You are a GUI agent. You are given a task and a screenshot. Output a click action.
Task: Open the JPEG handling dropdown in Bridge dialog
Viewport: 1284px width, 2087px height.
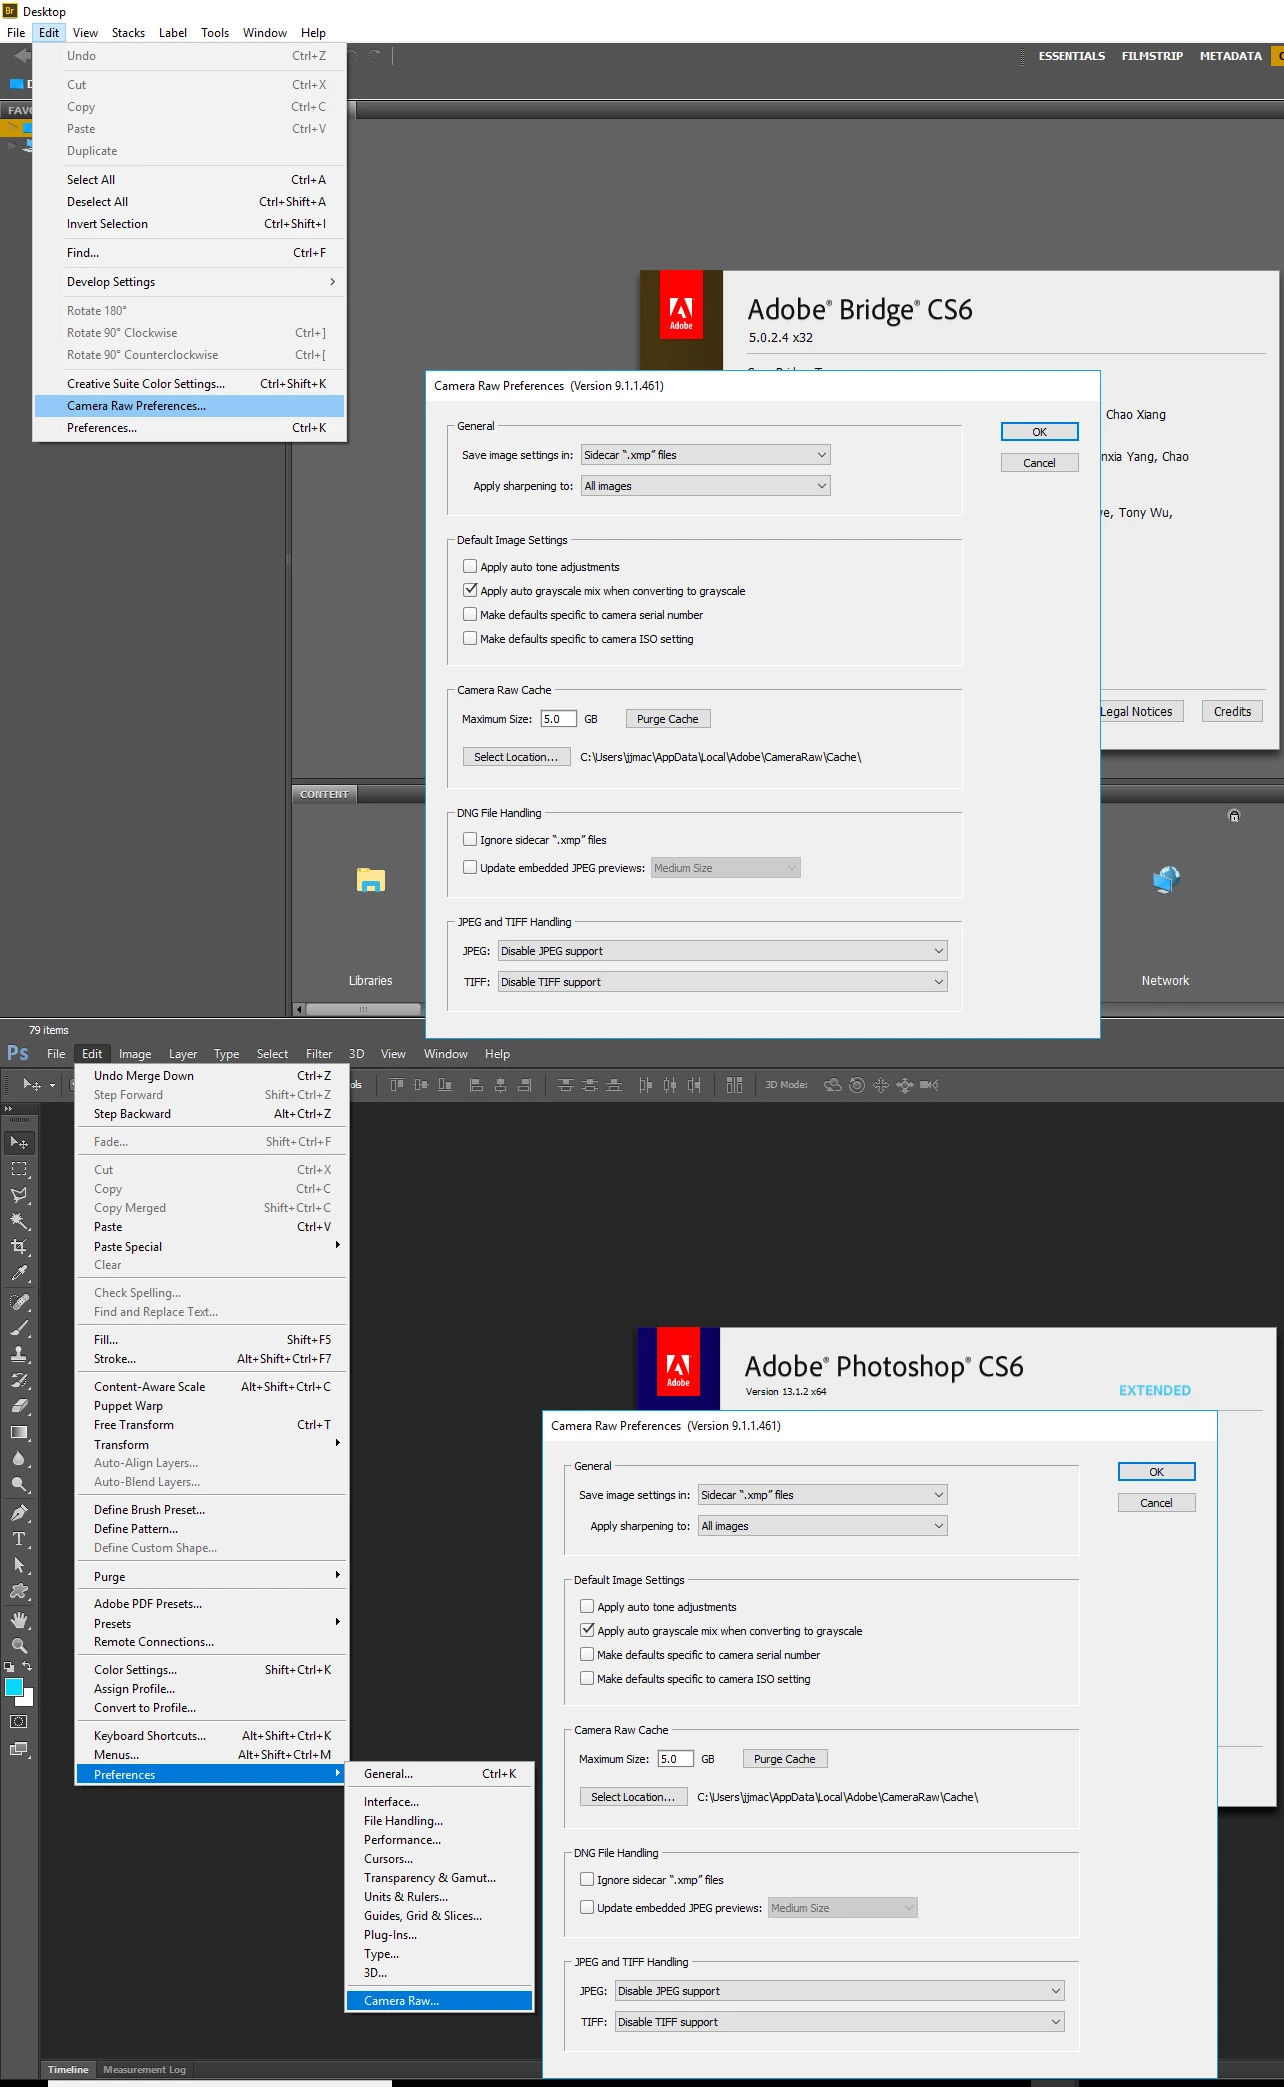click(x=722, y=951)
